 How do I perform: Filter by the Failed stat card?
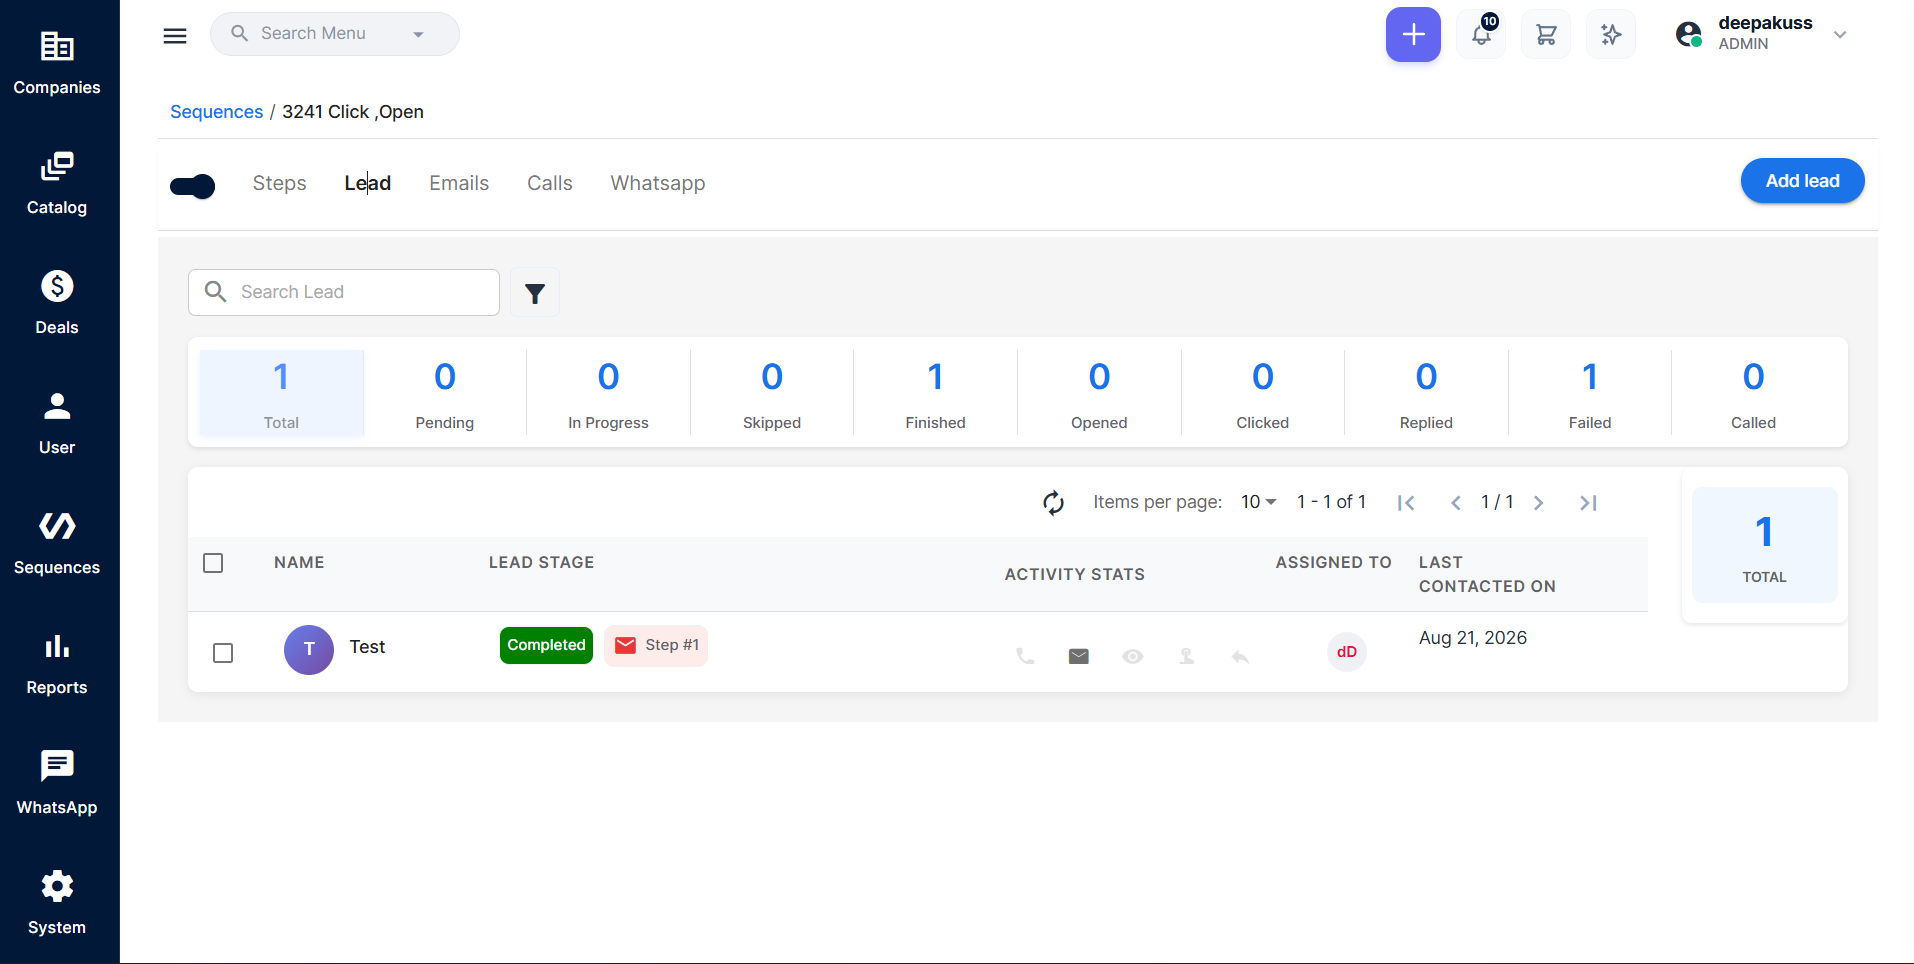[1590, 393]
